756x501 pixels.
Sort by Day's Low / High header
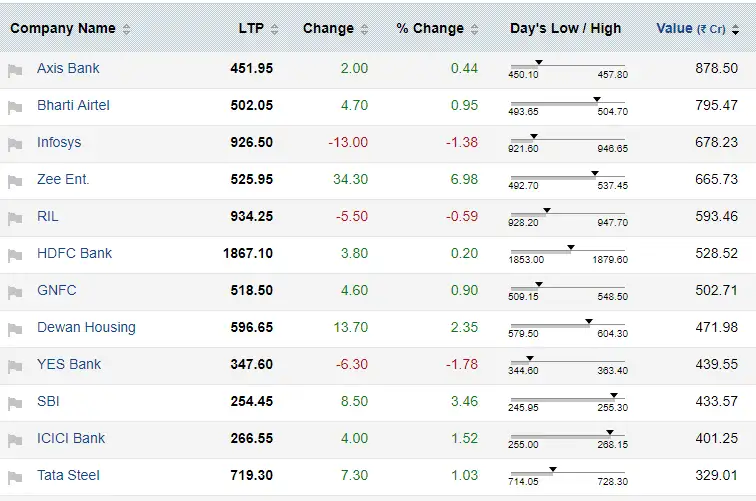click(565, 29)
